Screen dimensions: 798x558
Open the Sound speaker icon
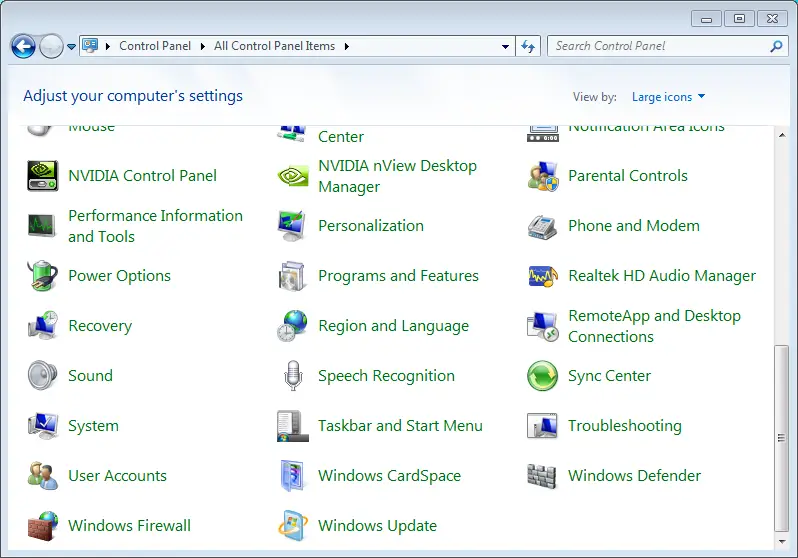(x=42, y=375)
